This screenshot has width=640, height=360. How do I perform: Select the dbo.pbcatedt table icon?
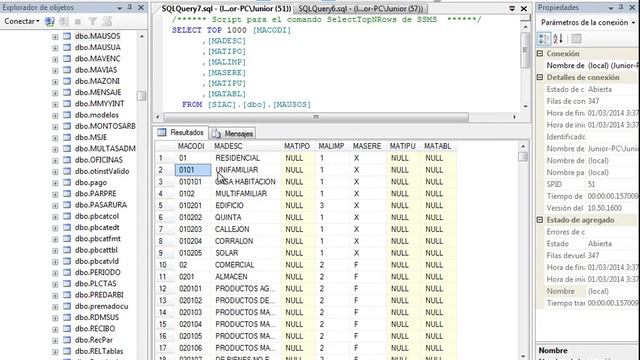click(x=67, y=227)
